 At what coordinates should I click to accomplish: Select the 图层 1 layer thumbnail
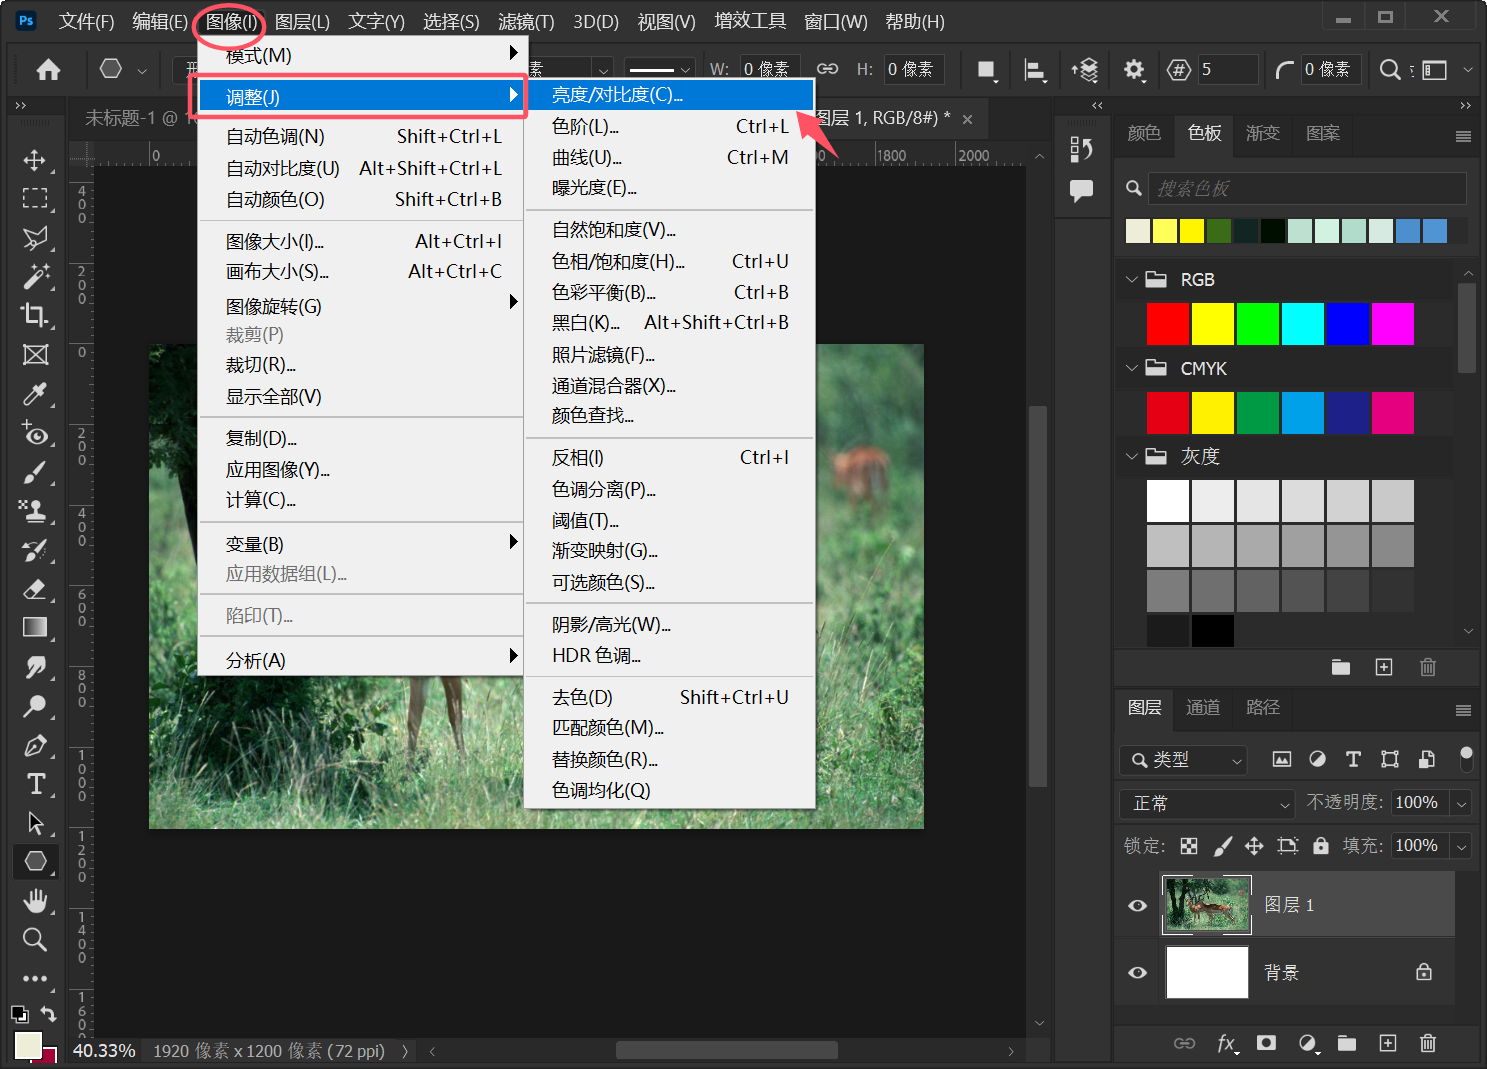[x=1207, y=905]
